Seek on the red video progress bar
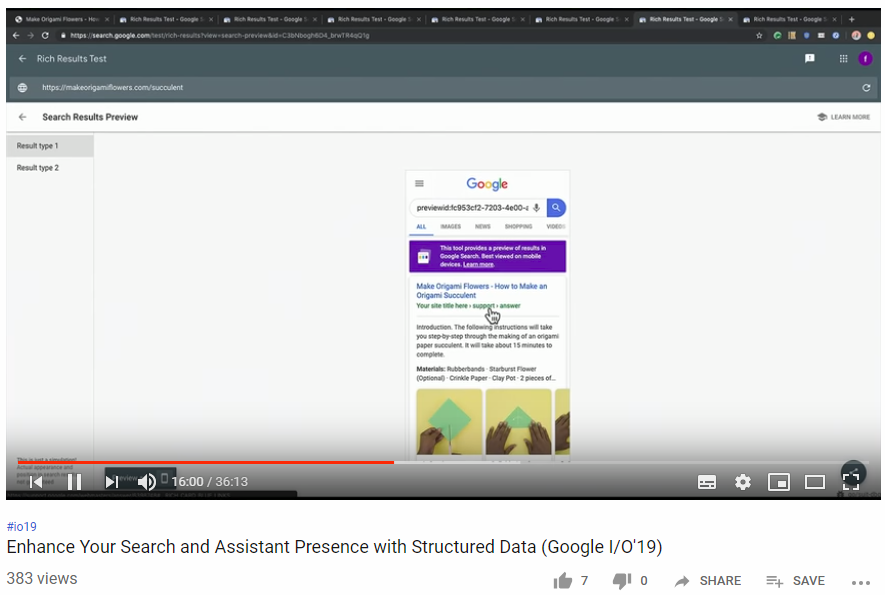 click(x=205, y=462)
